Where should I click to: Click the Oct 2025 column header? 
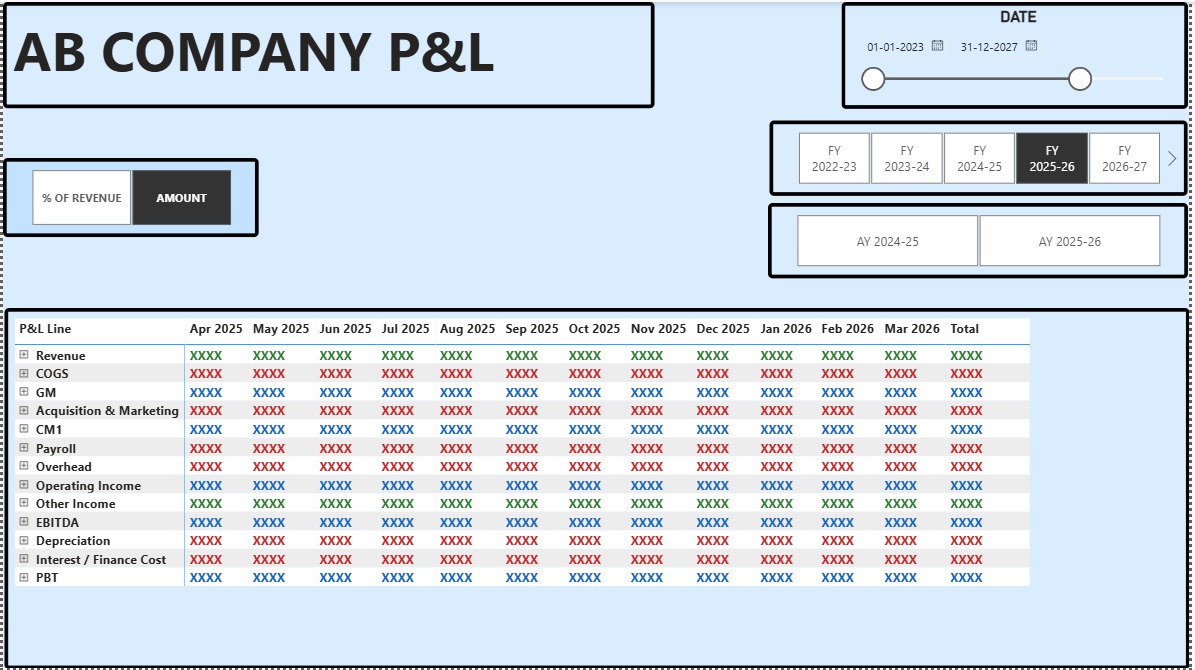(x=594, y=329)
